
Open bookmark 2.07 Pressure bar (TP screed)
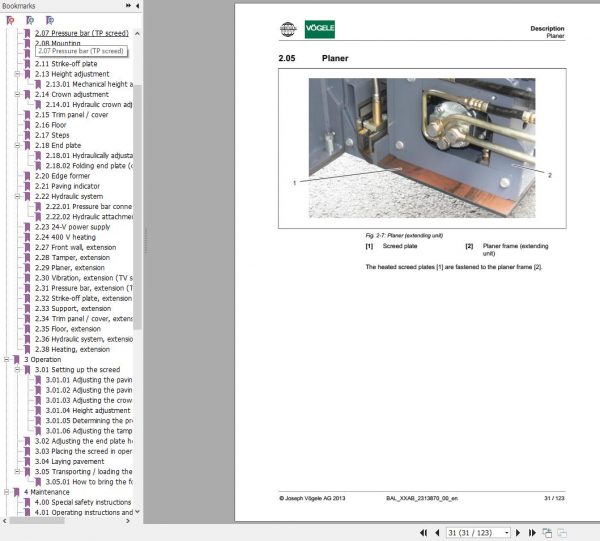pos(82,33)
